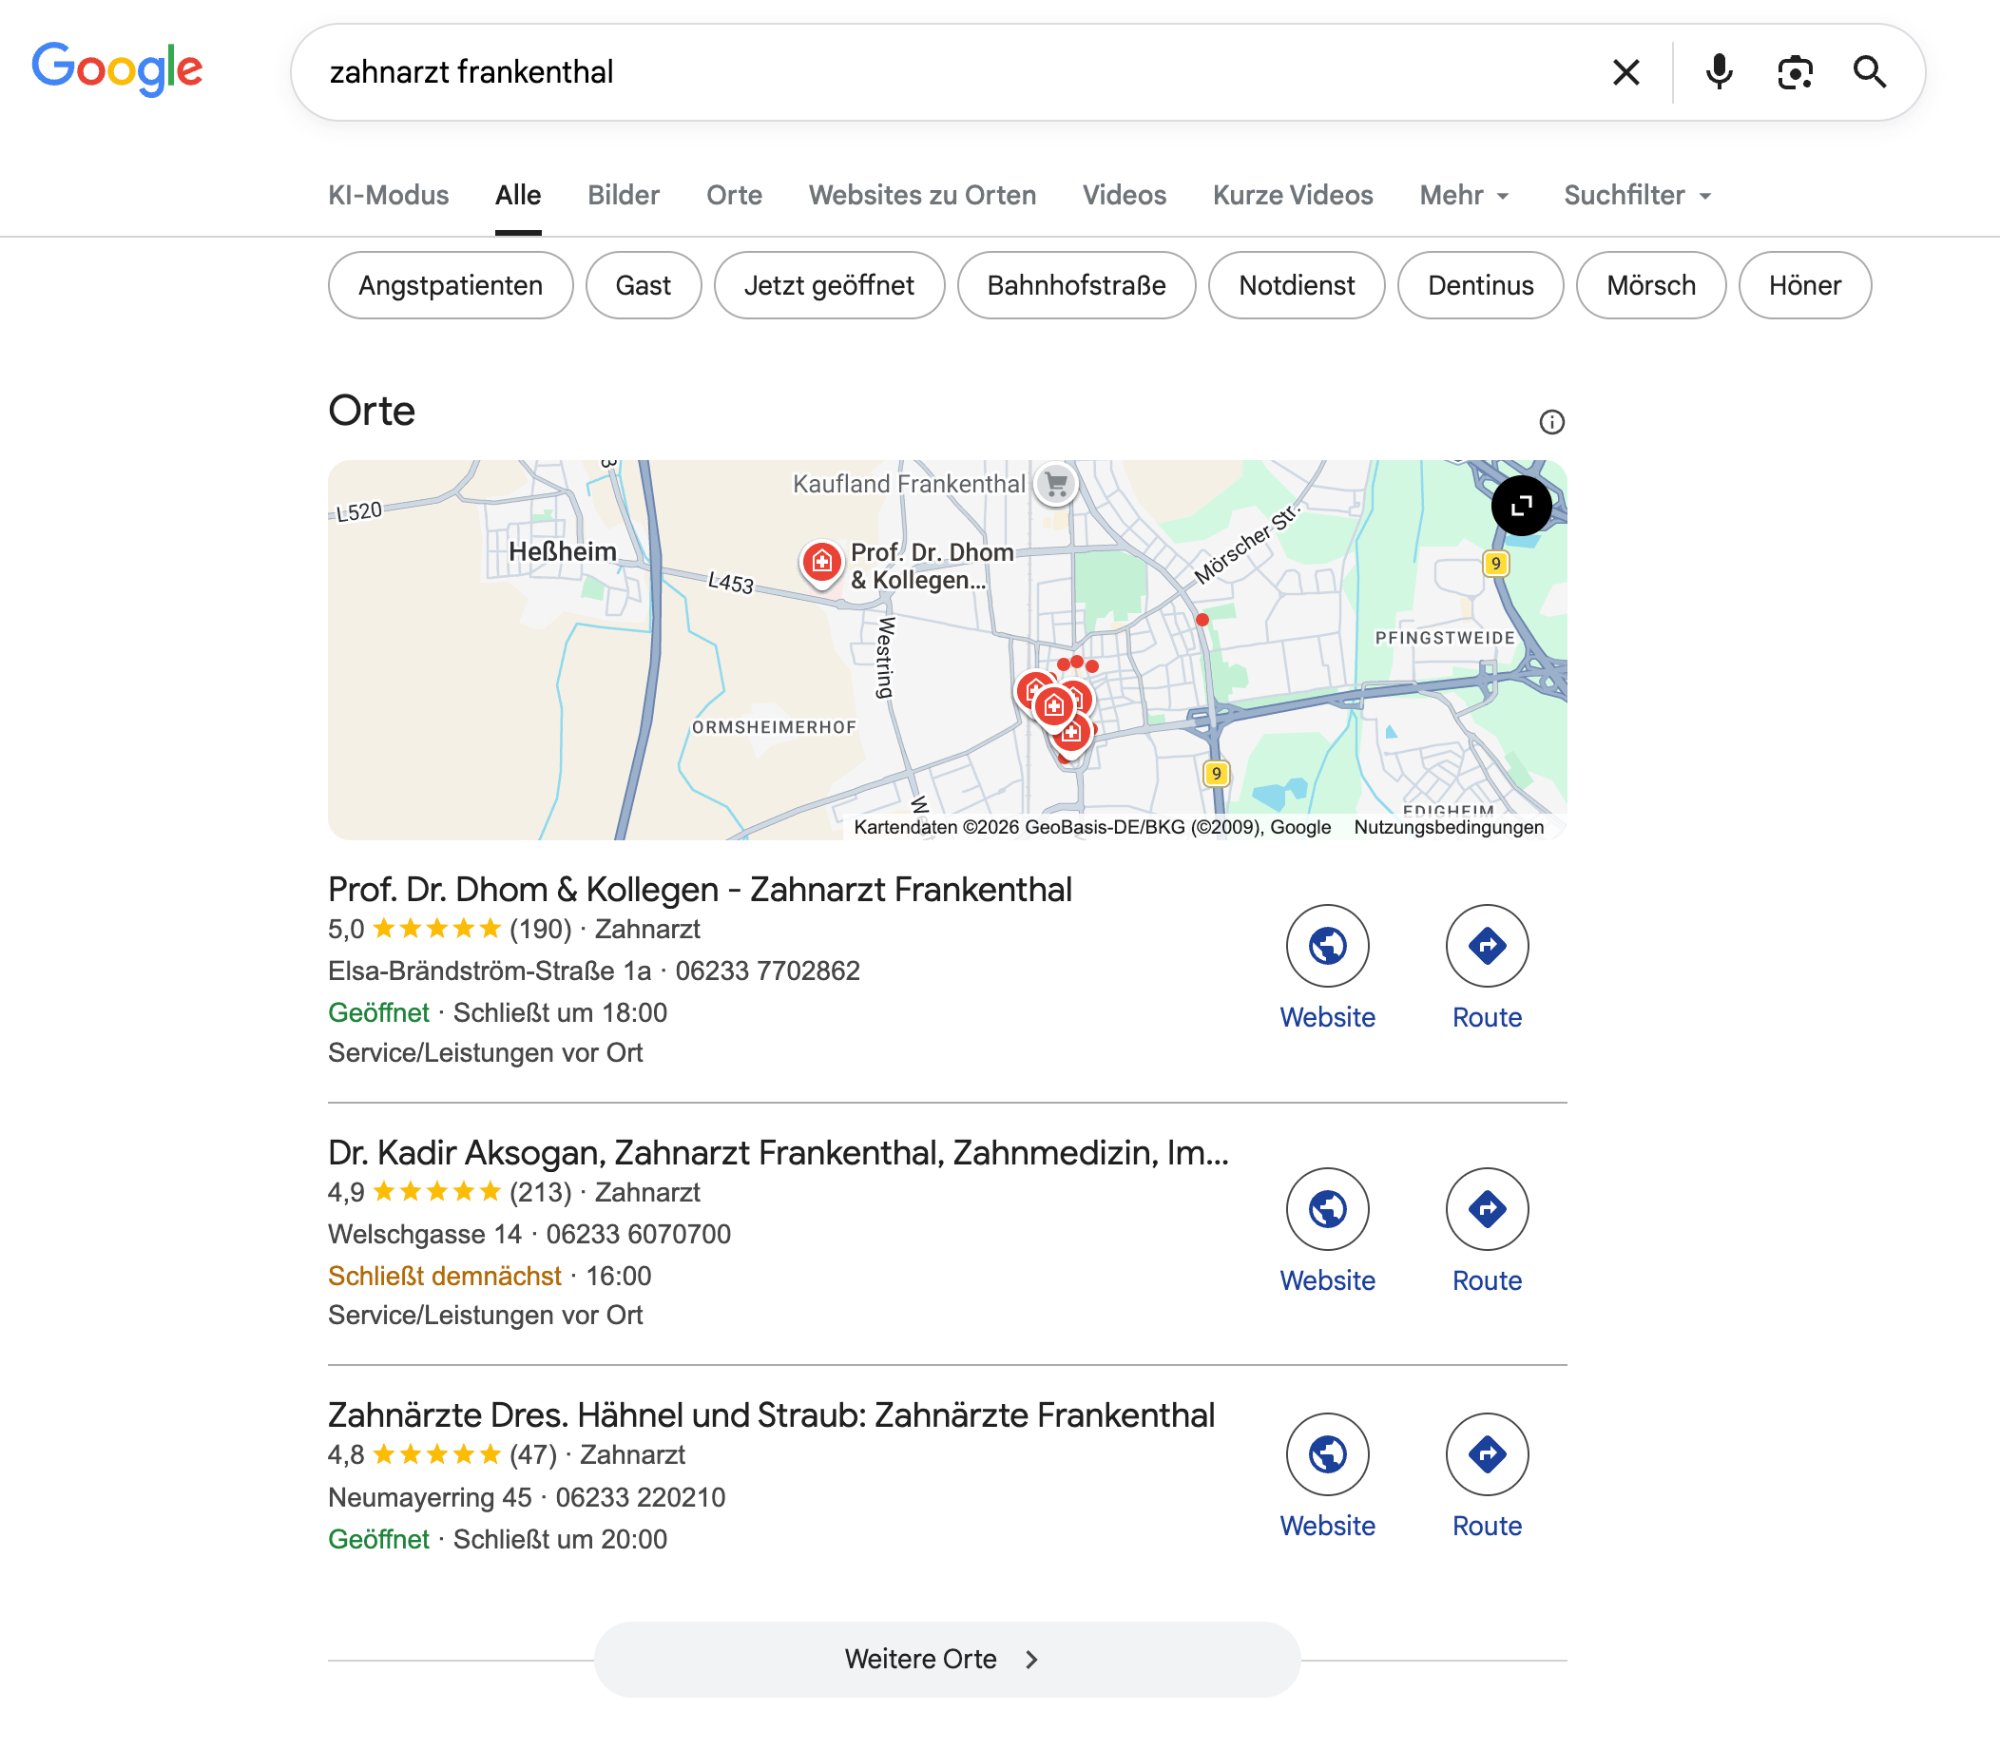The height and width of the screenshot is (1741, 2000).
Task: Toggle the Notdienst filter
Action: pos(1297,285)
